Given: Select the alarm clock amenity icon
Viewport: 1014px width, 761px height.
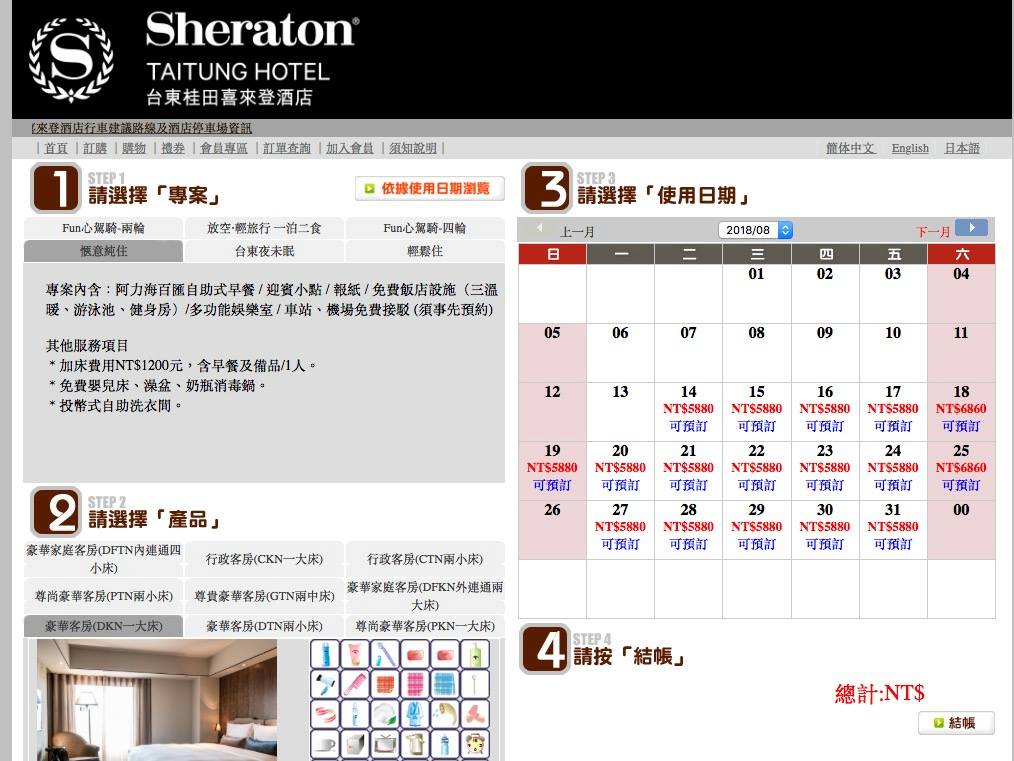Looking at the screenshot, I should coord(475,744).
